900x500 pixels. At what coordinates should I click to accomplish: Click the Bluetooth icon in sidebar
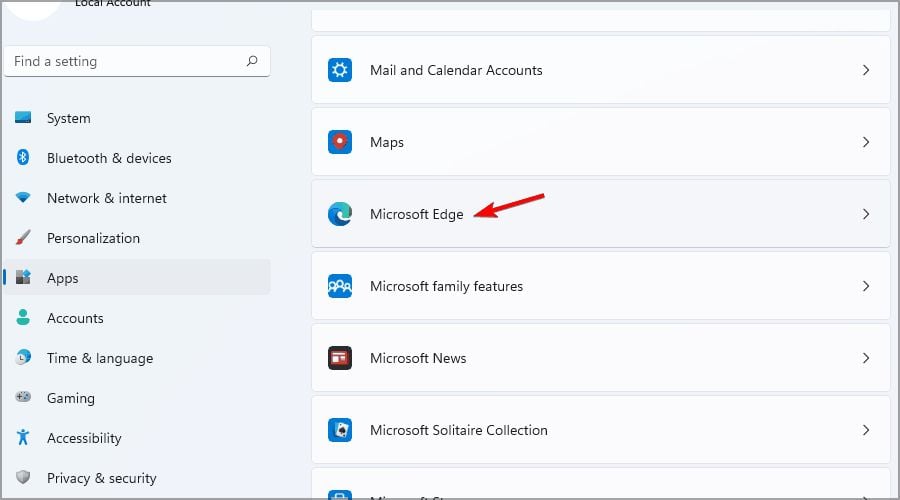[23, 158]
